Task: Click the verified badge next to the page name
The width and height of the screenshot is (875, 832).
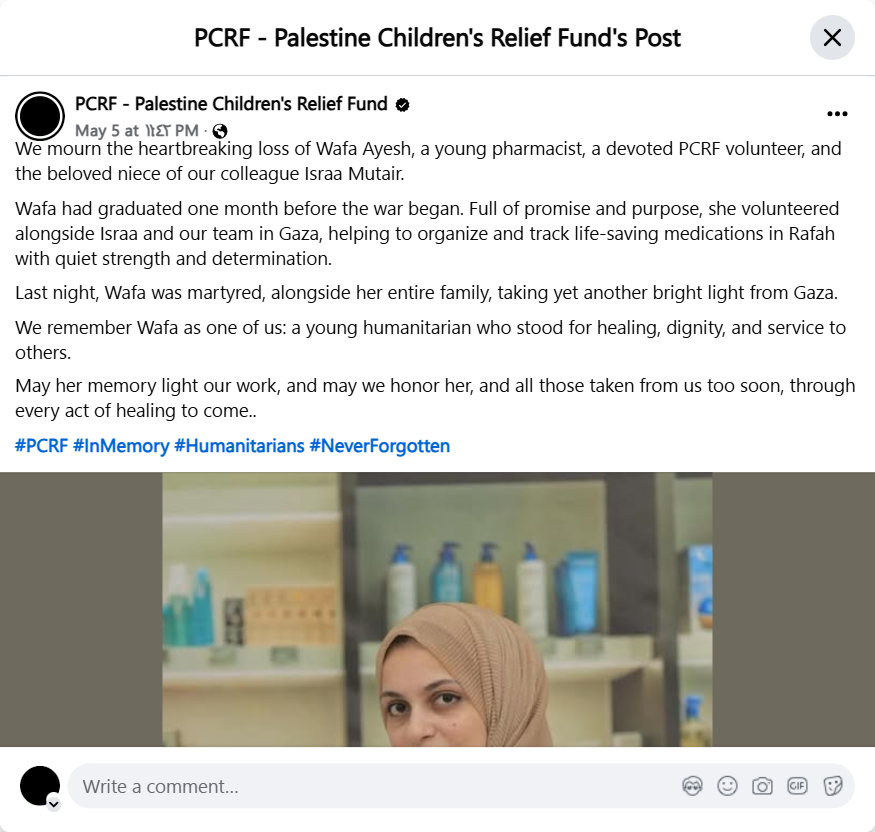Action: pos(402,105)
